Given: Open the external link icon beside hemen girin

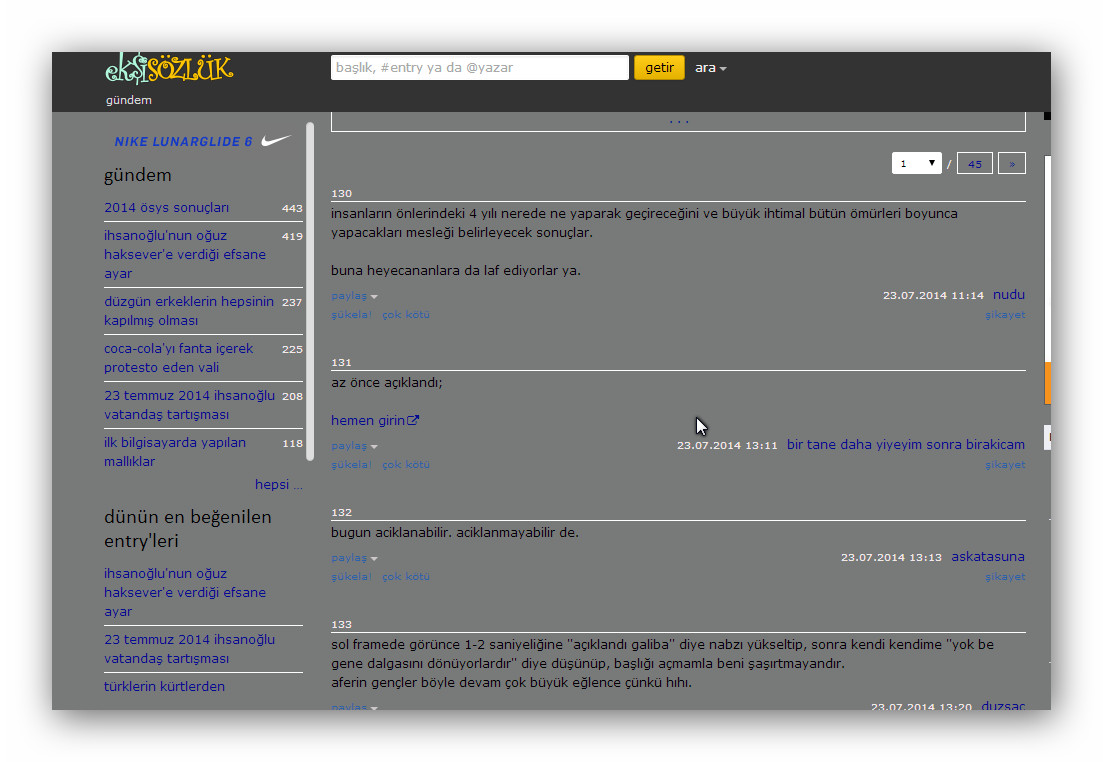Looking at the screenshot, I should tap(413, 421).
